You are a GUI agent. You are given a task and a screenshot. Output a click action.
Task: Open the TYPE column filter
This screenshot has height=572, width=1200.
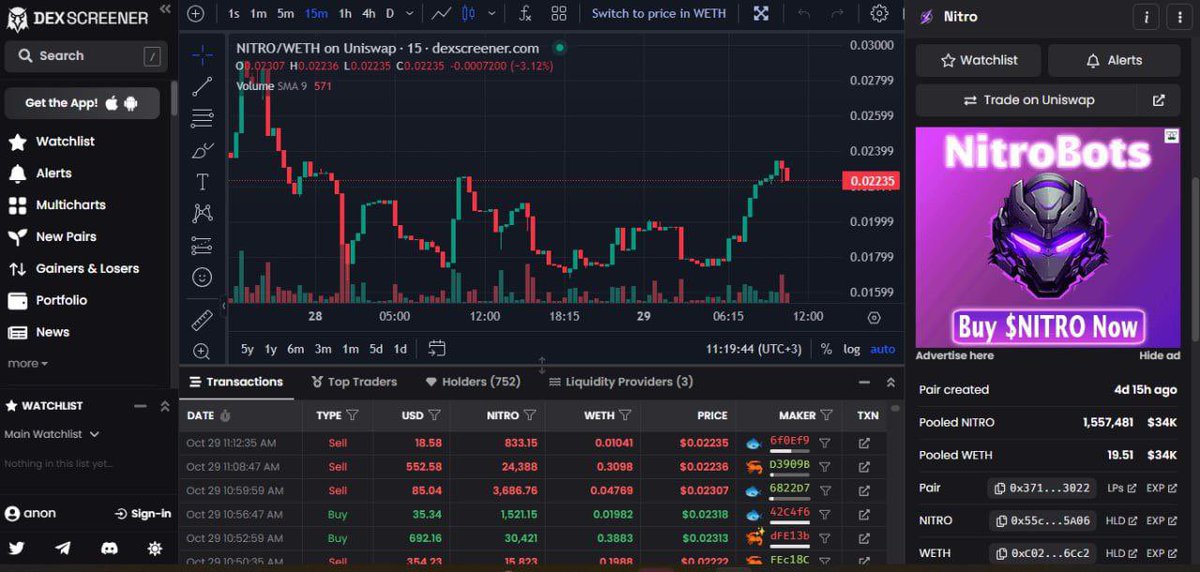pyautogui.click(x=352, y=415)
